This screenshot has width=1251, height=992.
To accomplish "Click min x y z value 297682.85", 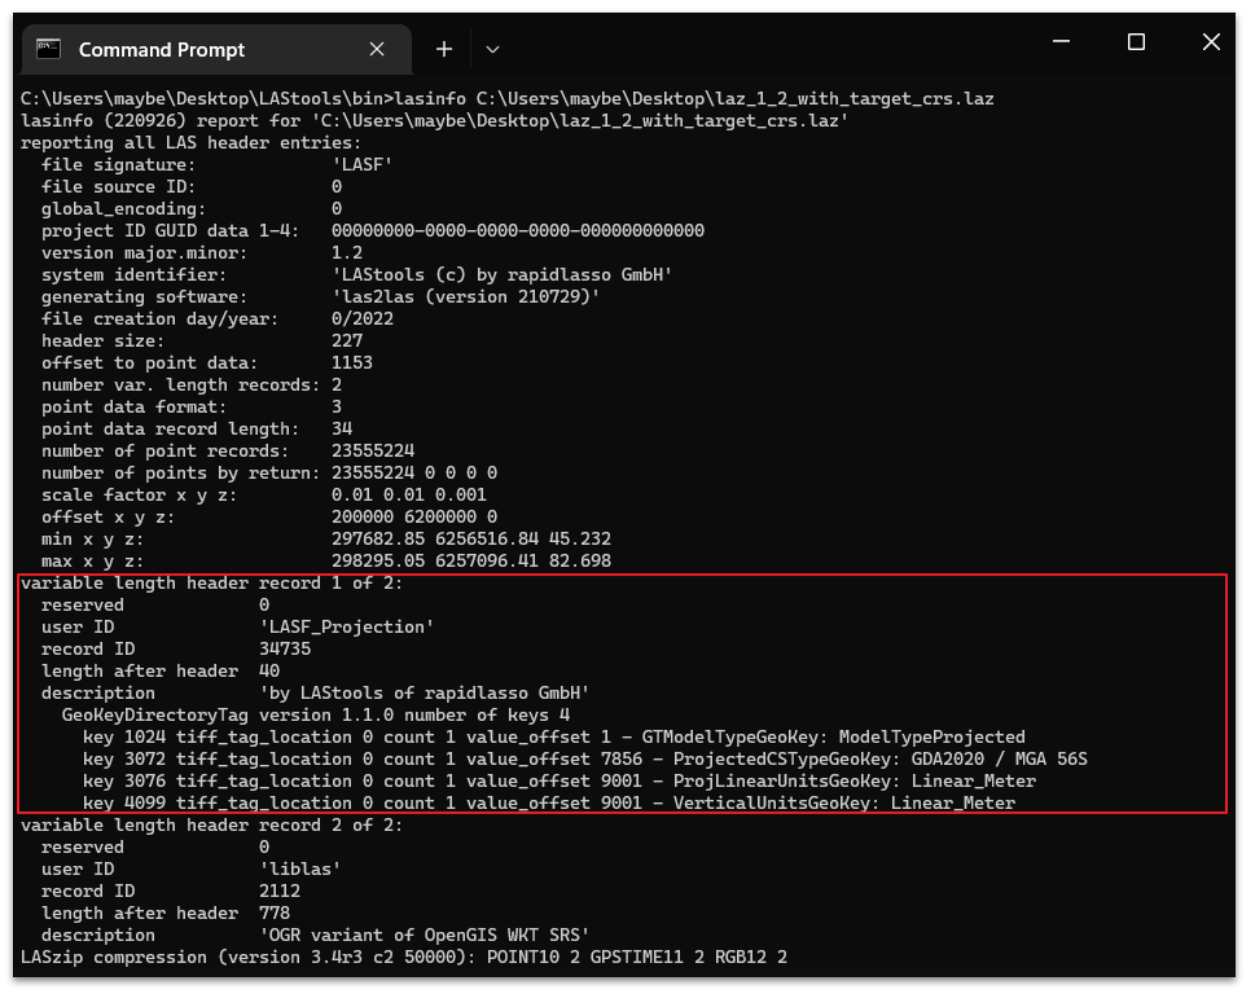I will (378, 539).
